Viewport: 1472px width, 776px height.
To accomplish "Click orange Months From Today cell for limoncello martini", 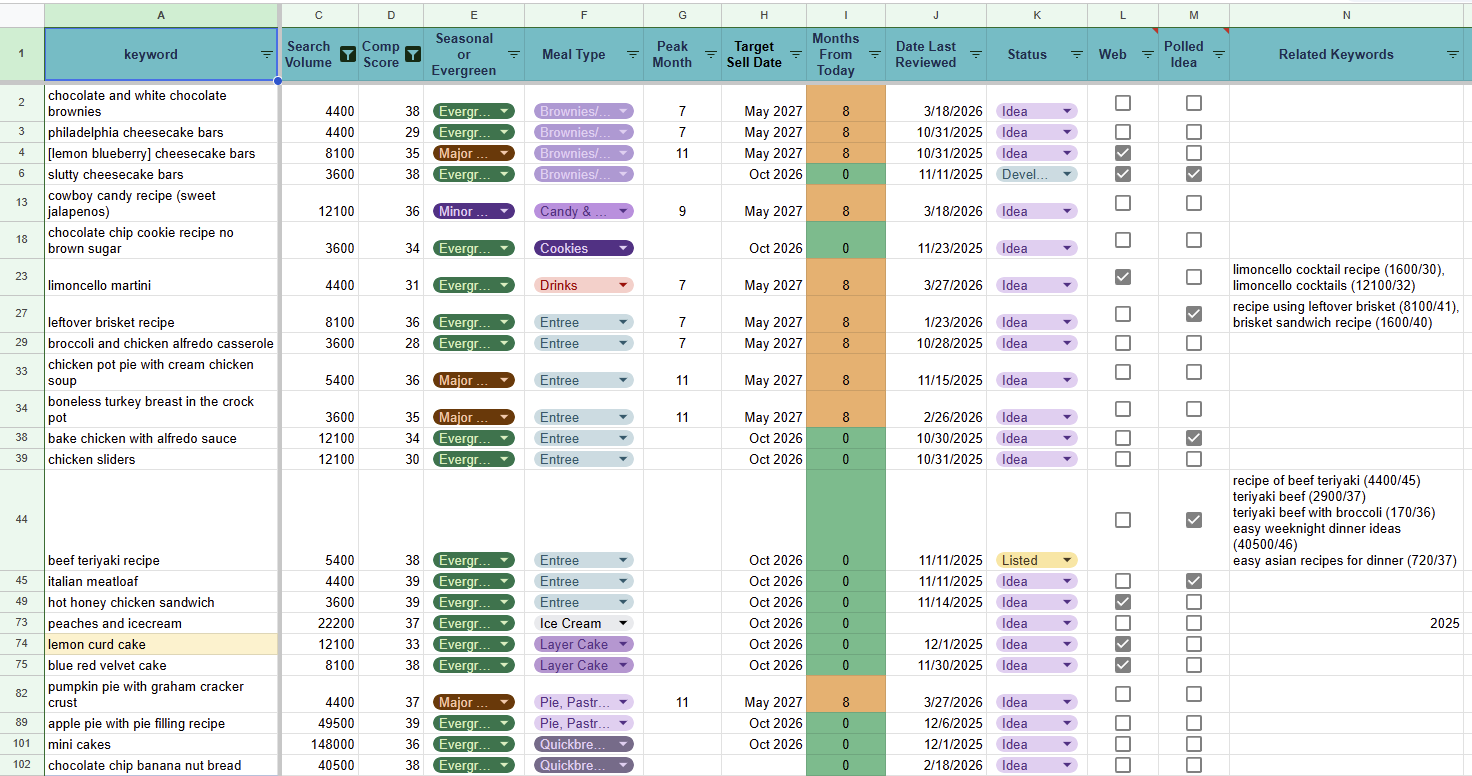I will (846, 277).
